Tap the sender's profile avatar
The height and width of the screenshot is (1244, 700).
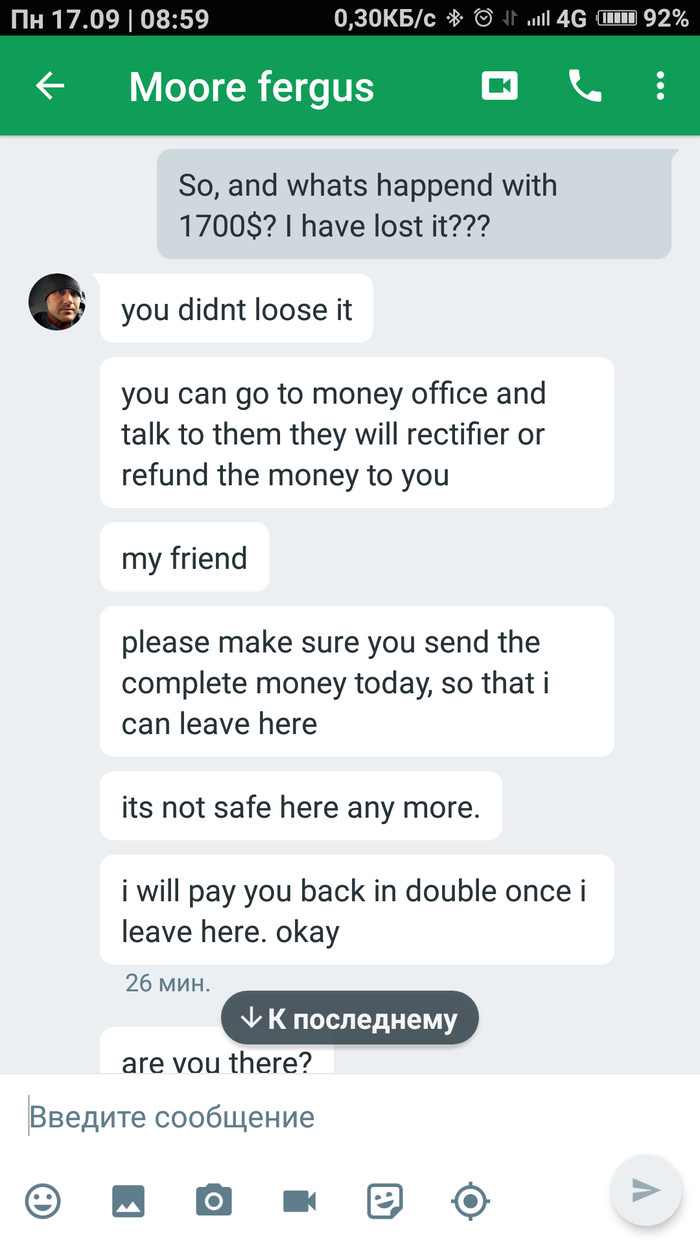click(x=57, y=302)
